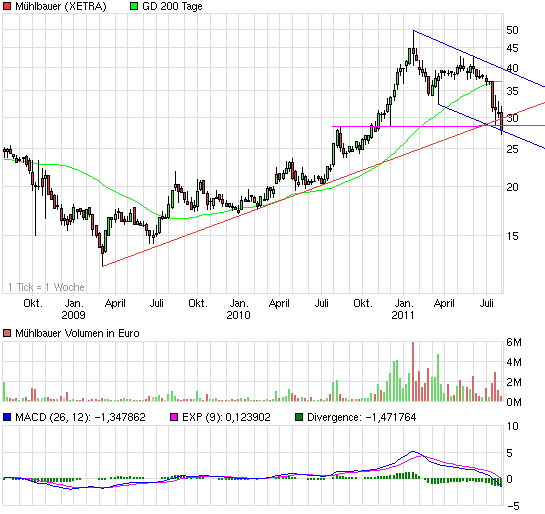Click the price axis label 35
Screen dimensions: 545x514
(x=512, y=91)
